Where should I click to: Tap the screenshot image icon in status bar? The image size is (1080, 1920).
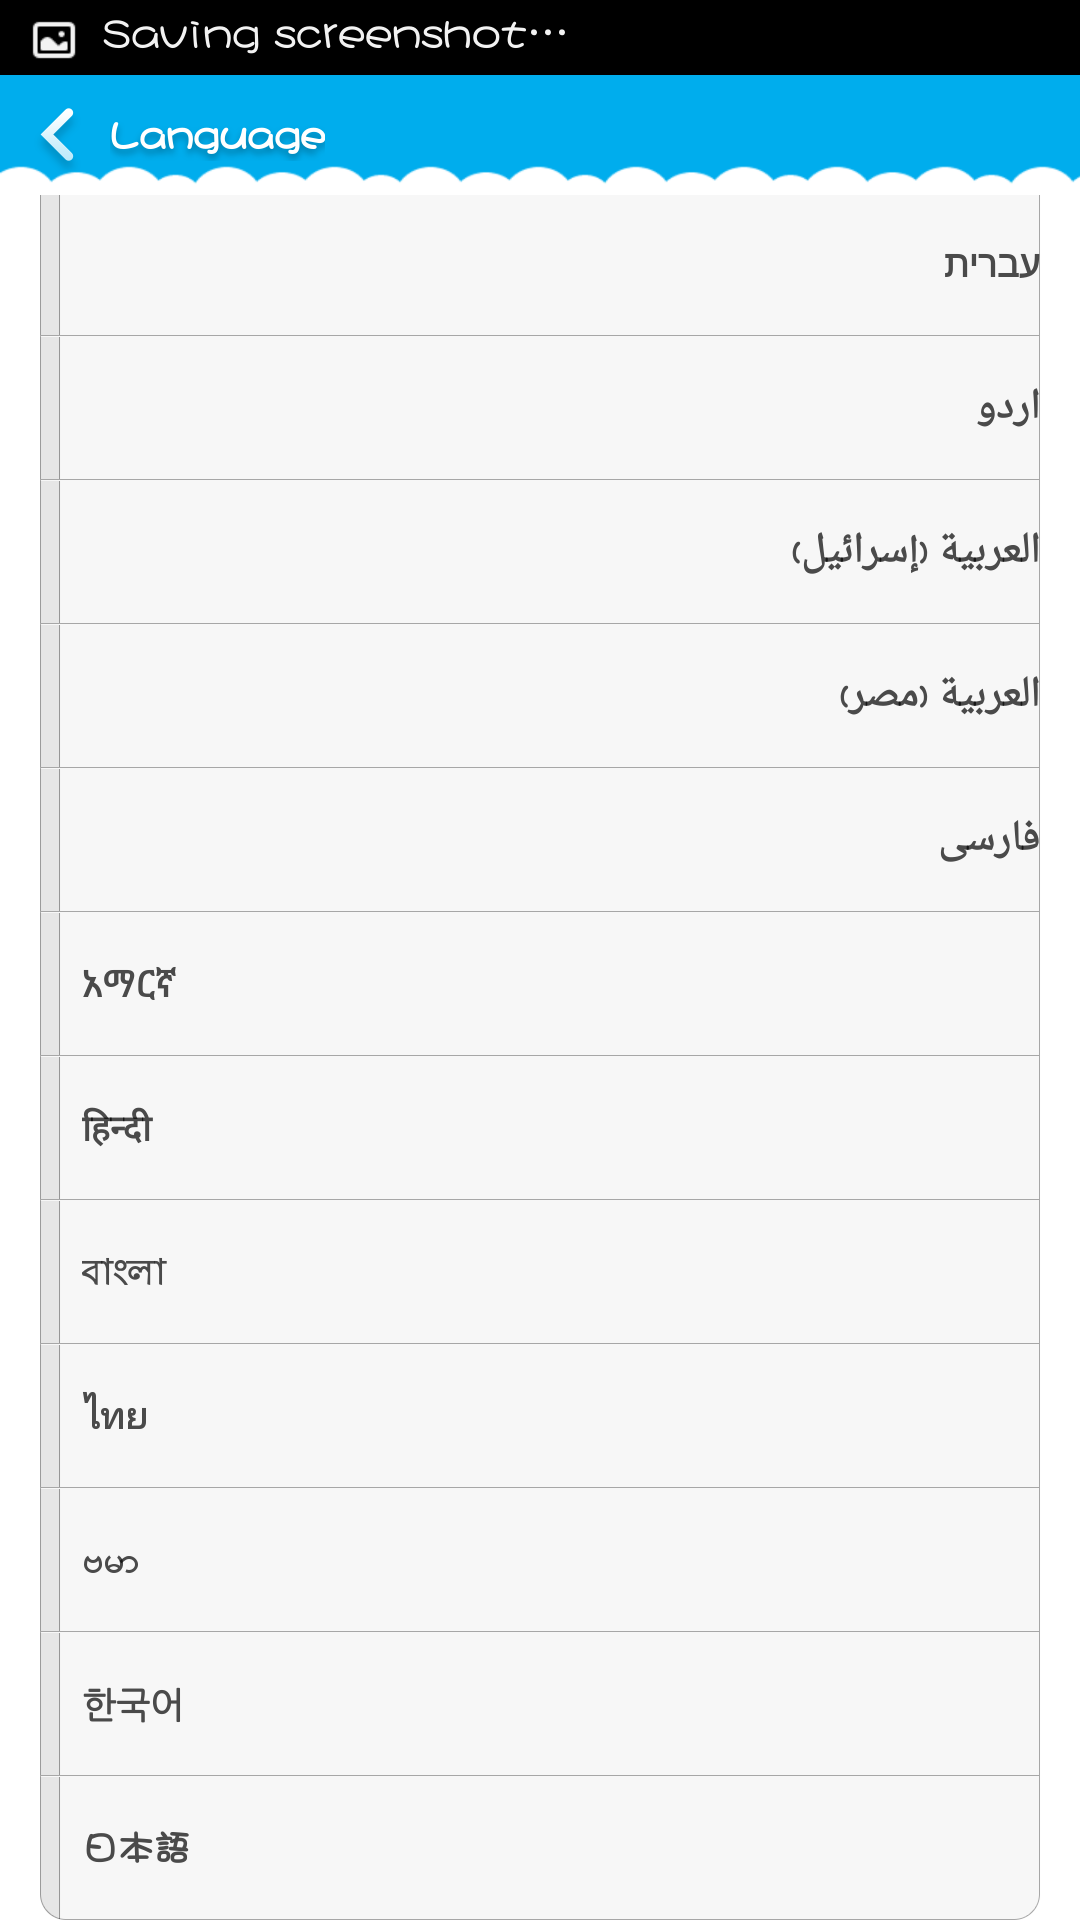pos(54,39)
